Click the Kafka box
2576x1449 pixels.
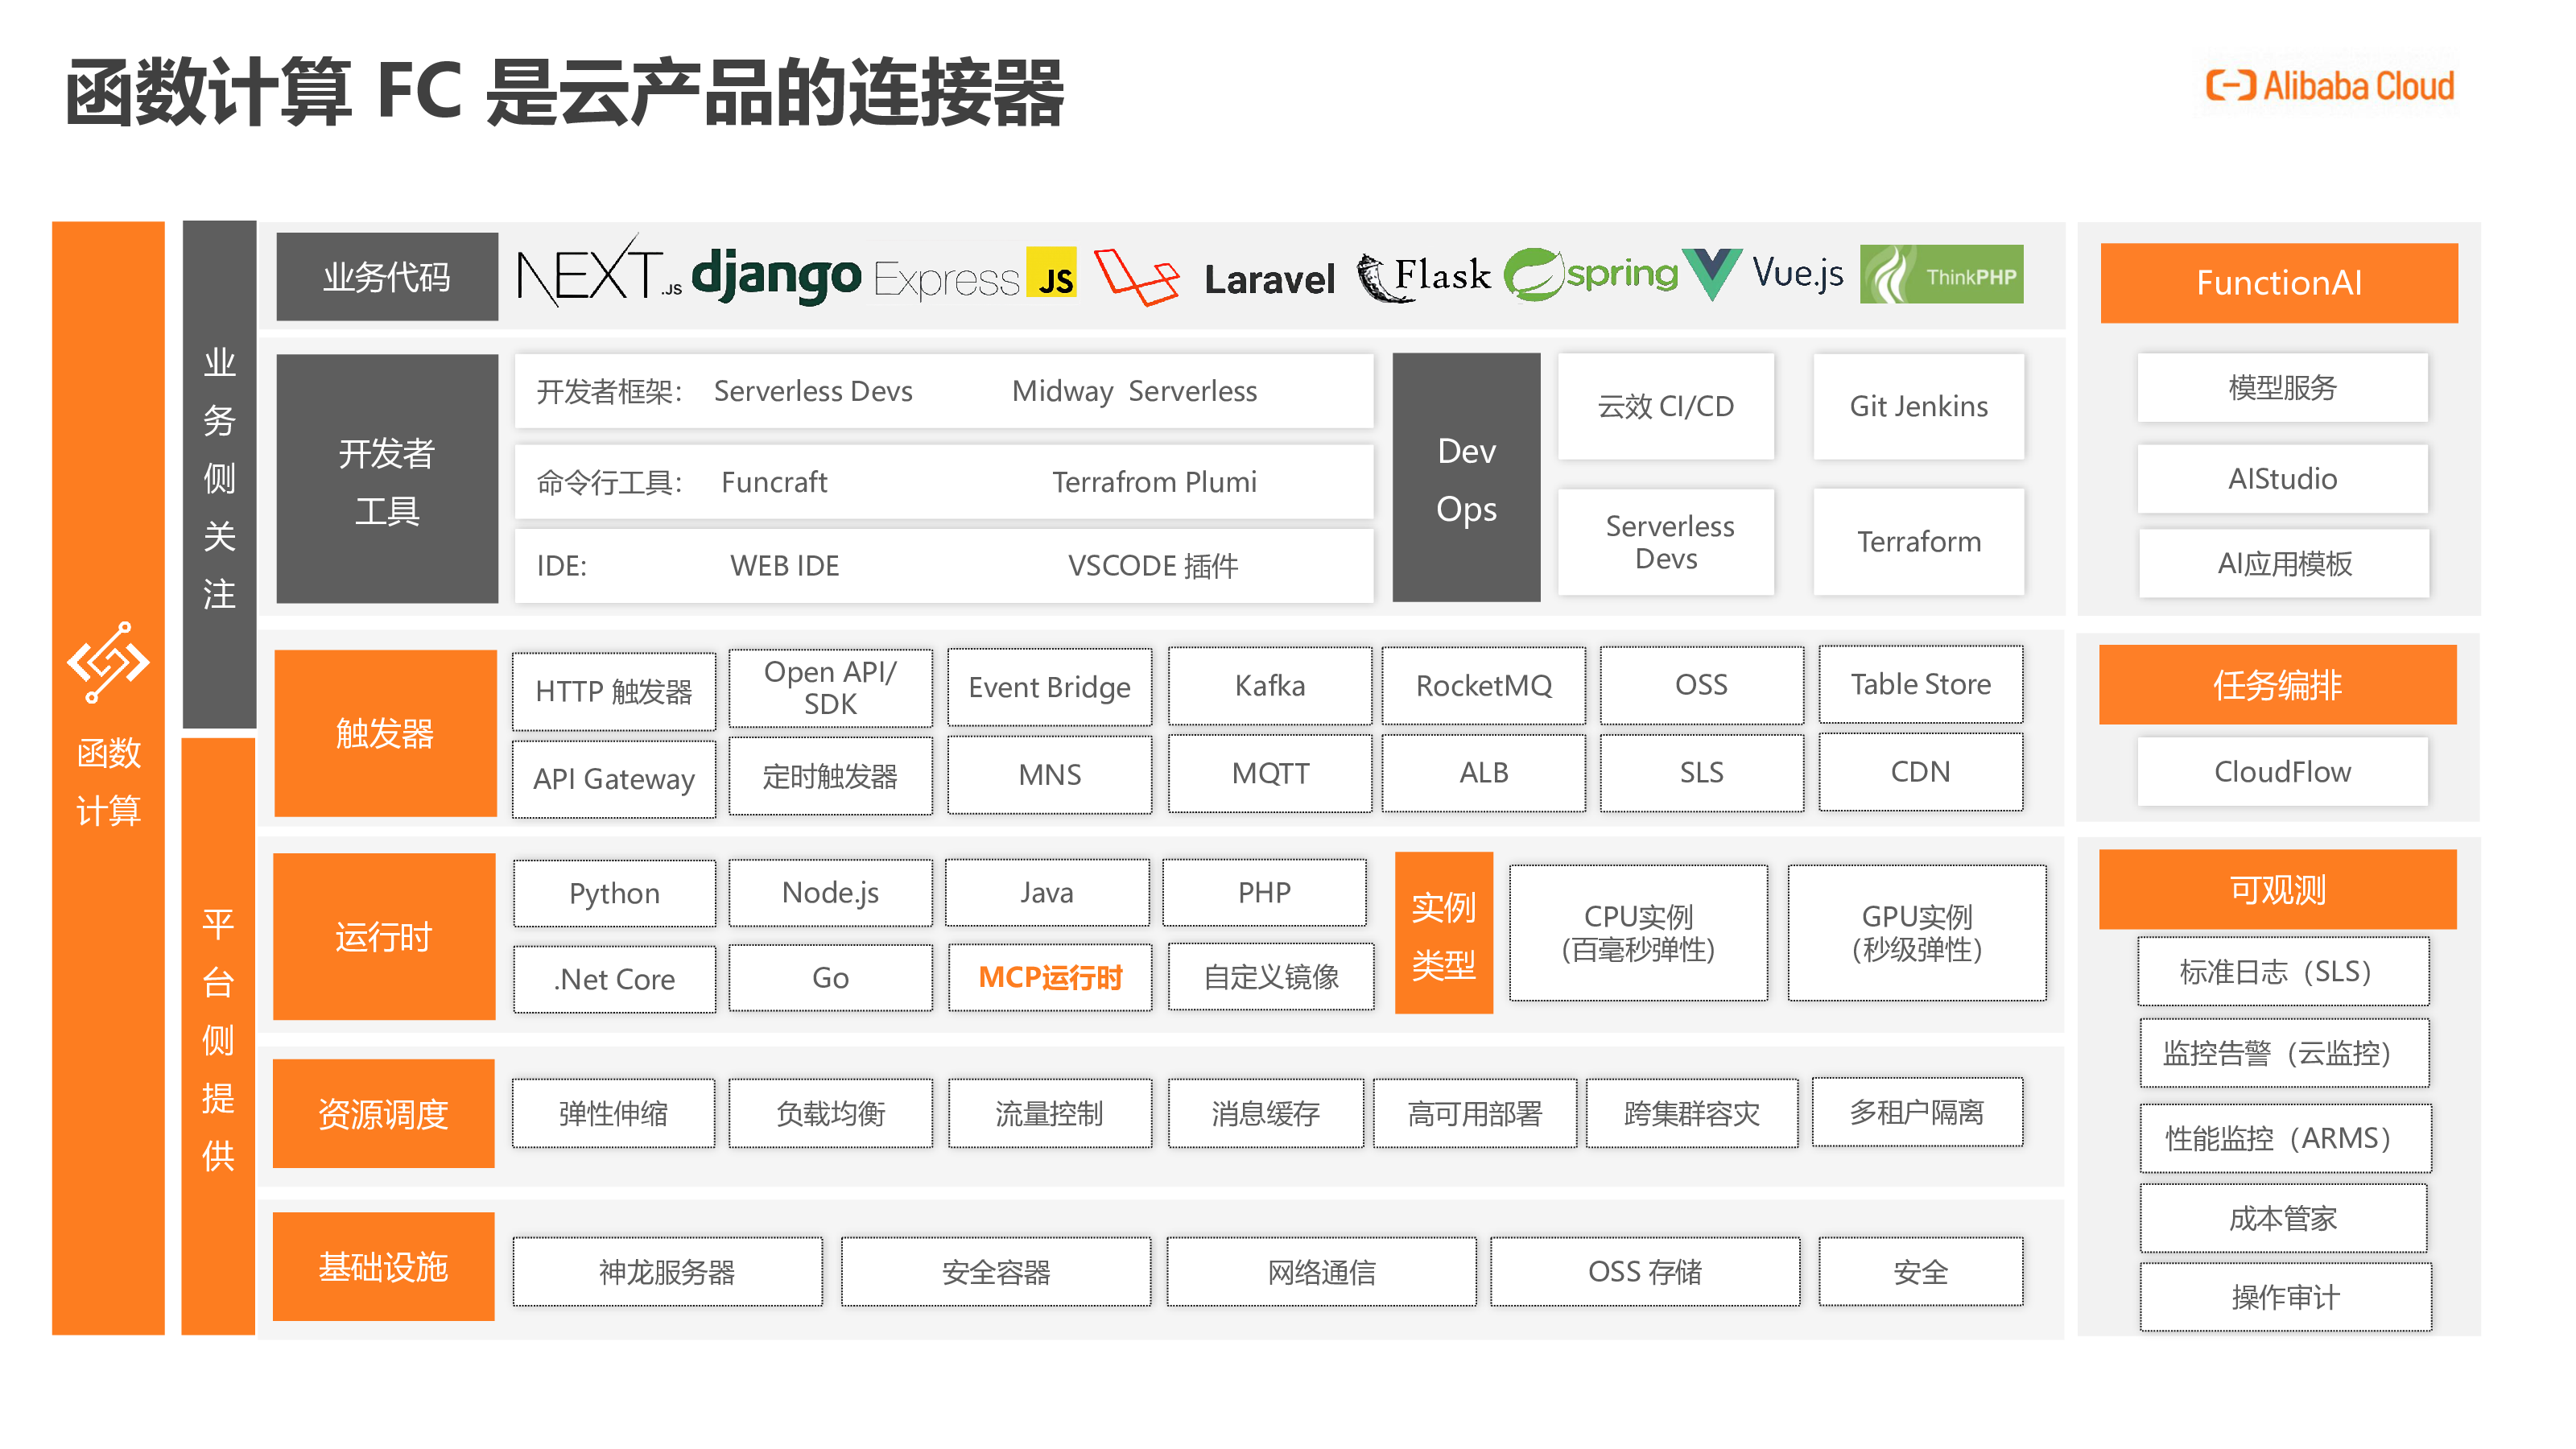point(1270,686)
